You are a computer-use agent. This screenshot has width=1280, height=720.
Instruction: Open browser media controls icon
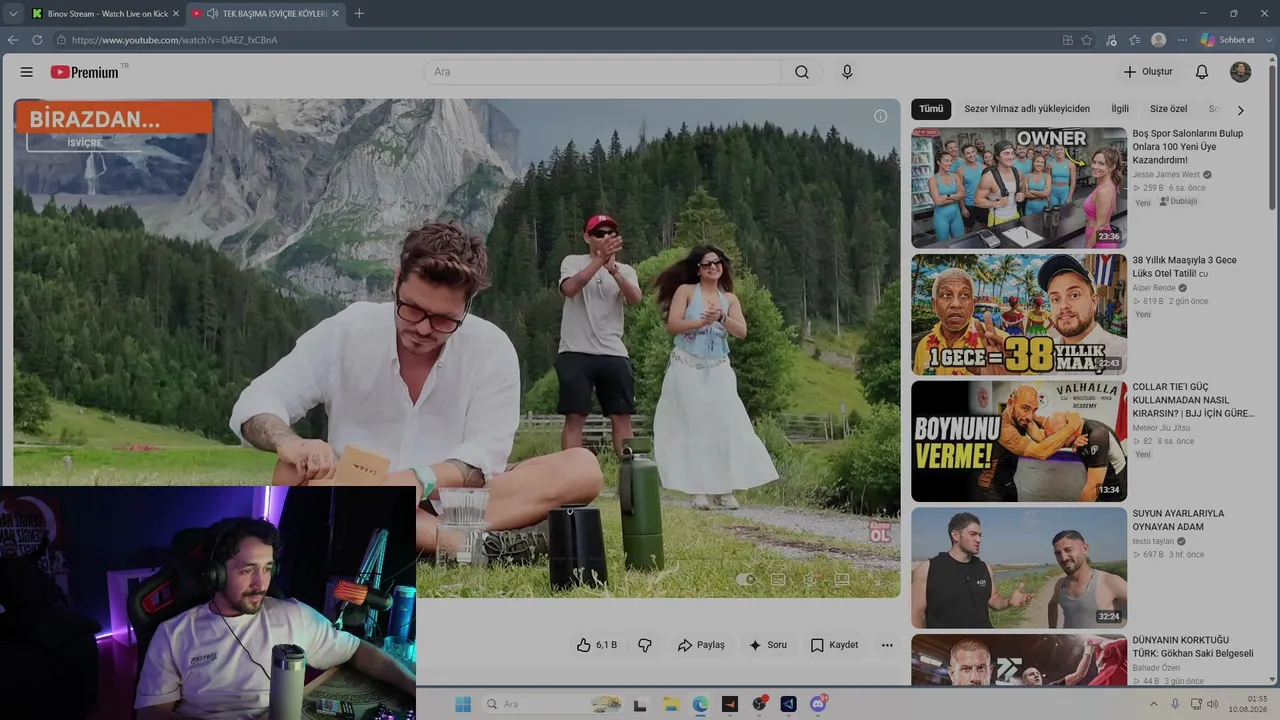tap(1111, 40)
